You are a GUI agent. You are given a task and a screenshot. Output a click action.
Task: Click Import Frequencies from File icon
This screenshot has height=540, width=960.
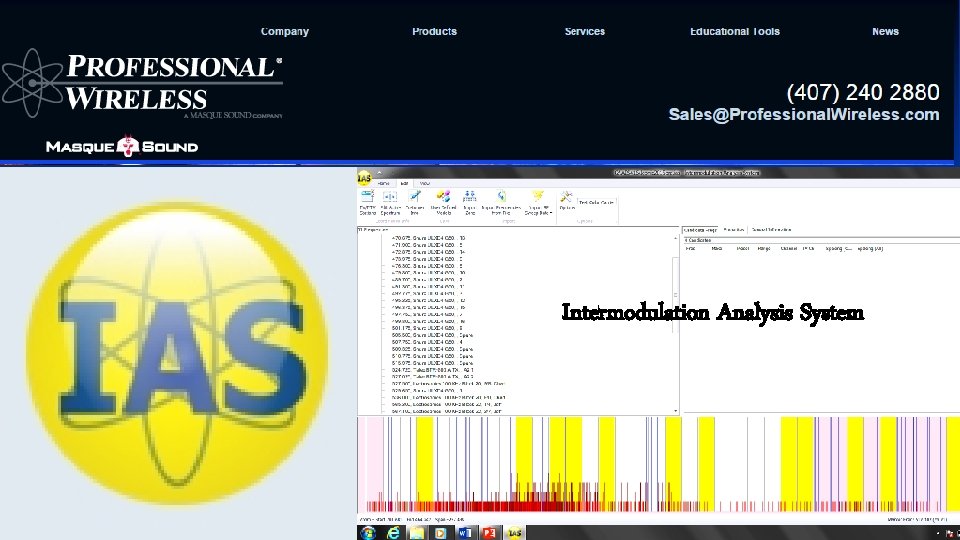click(x=501, y=203)
